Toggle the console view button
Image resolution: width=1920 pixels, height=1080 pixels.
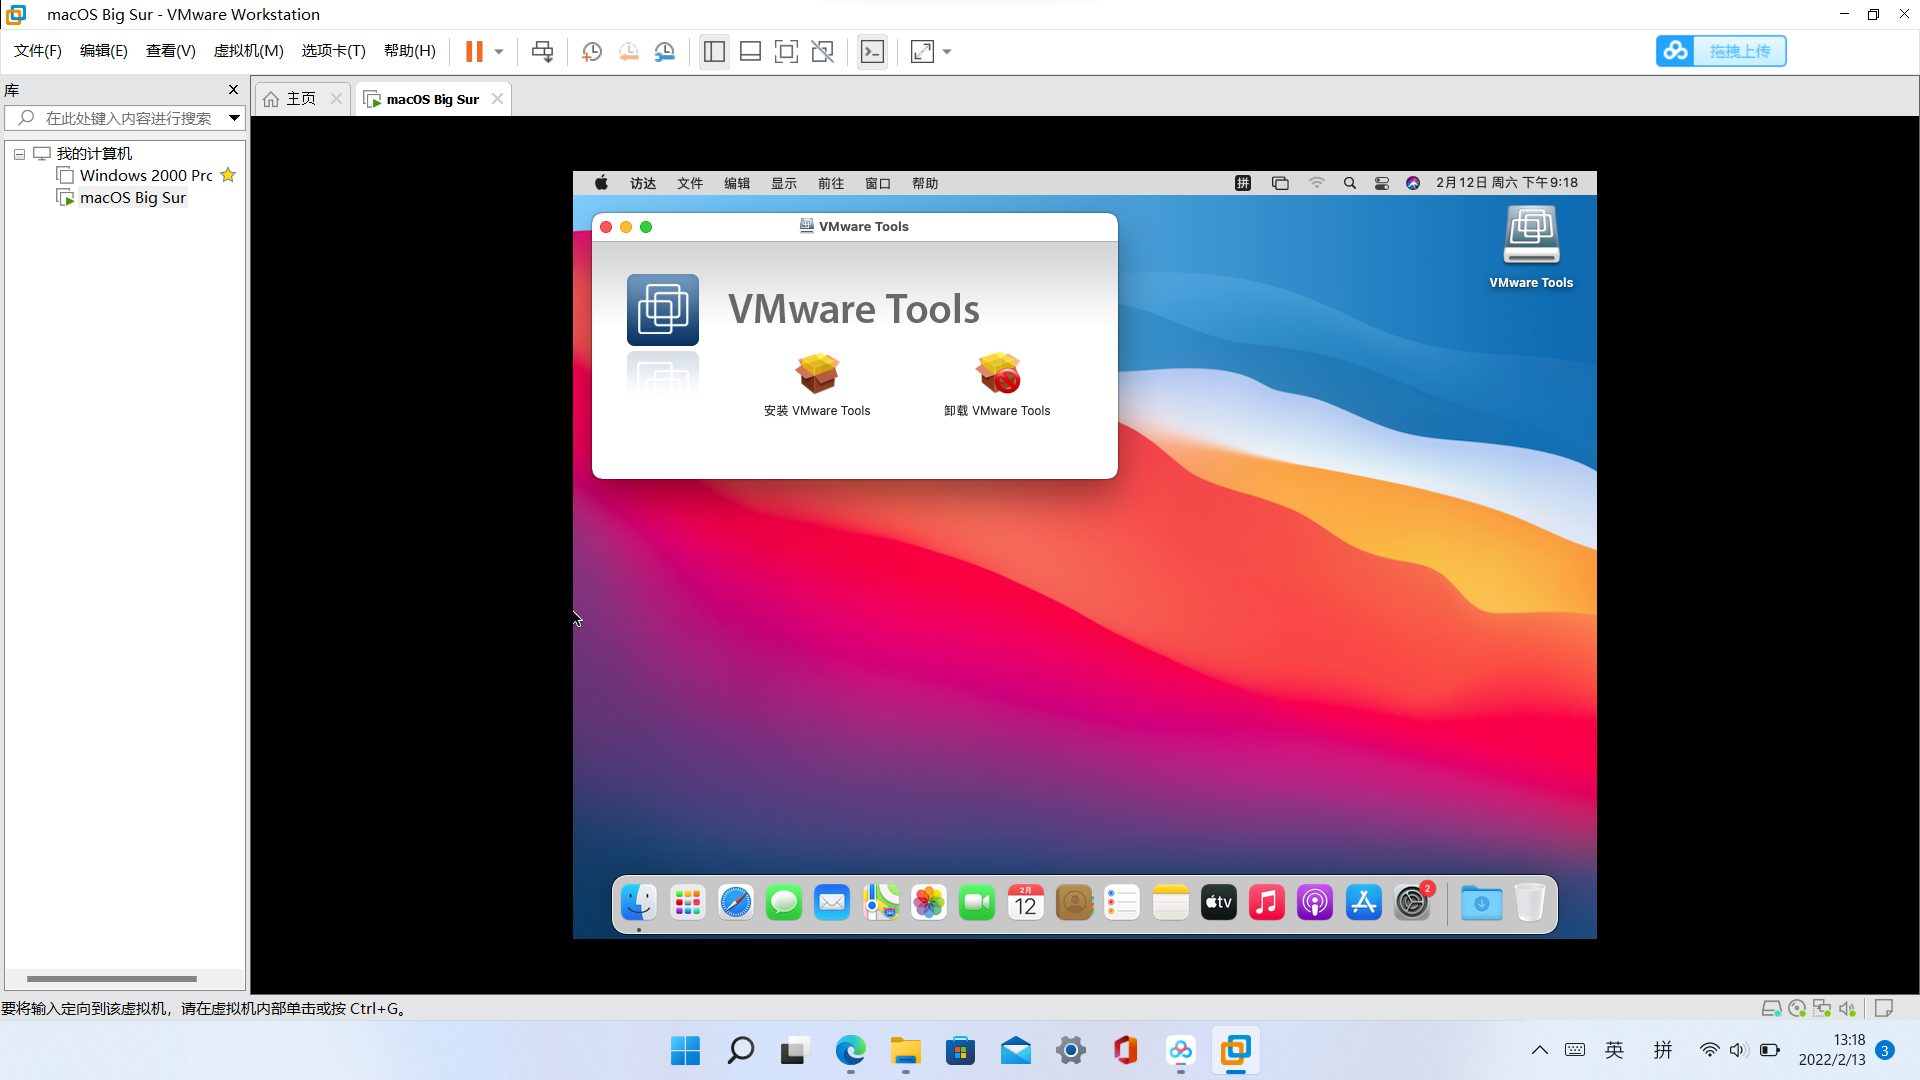(872, 51)
